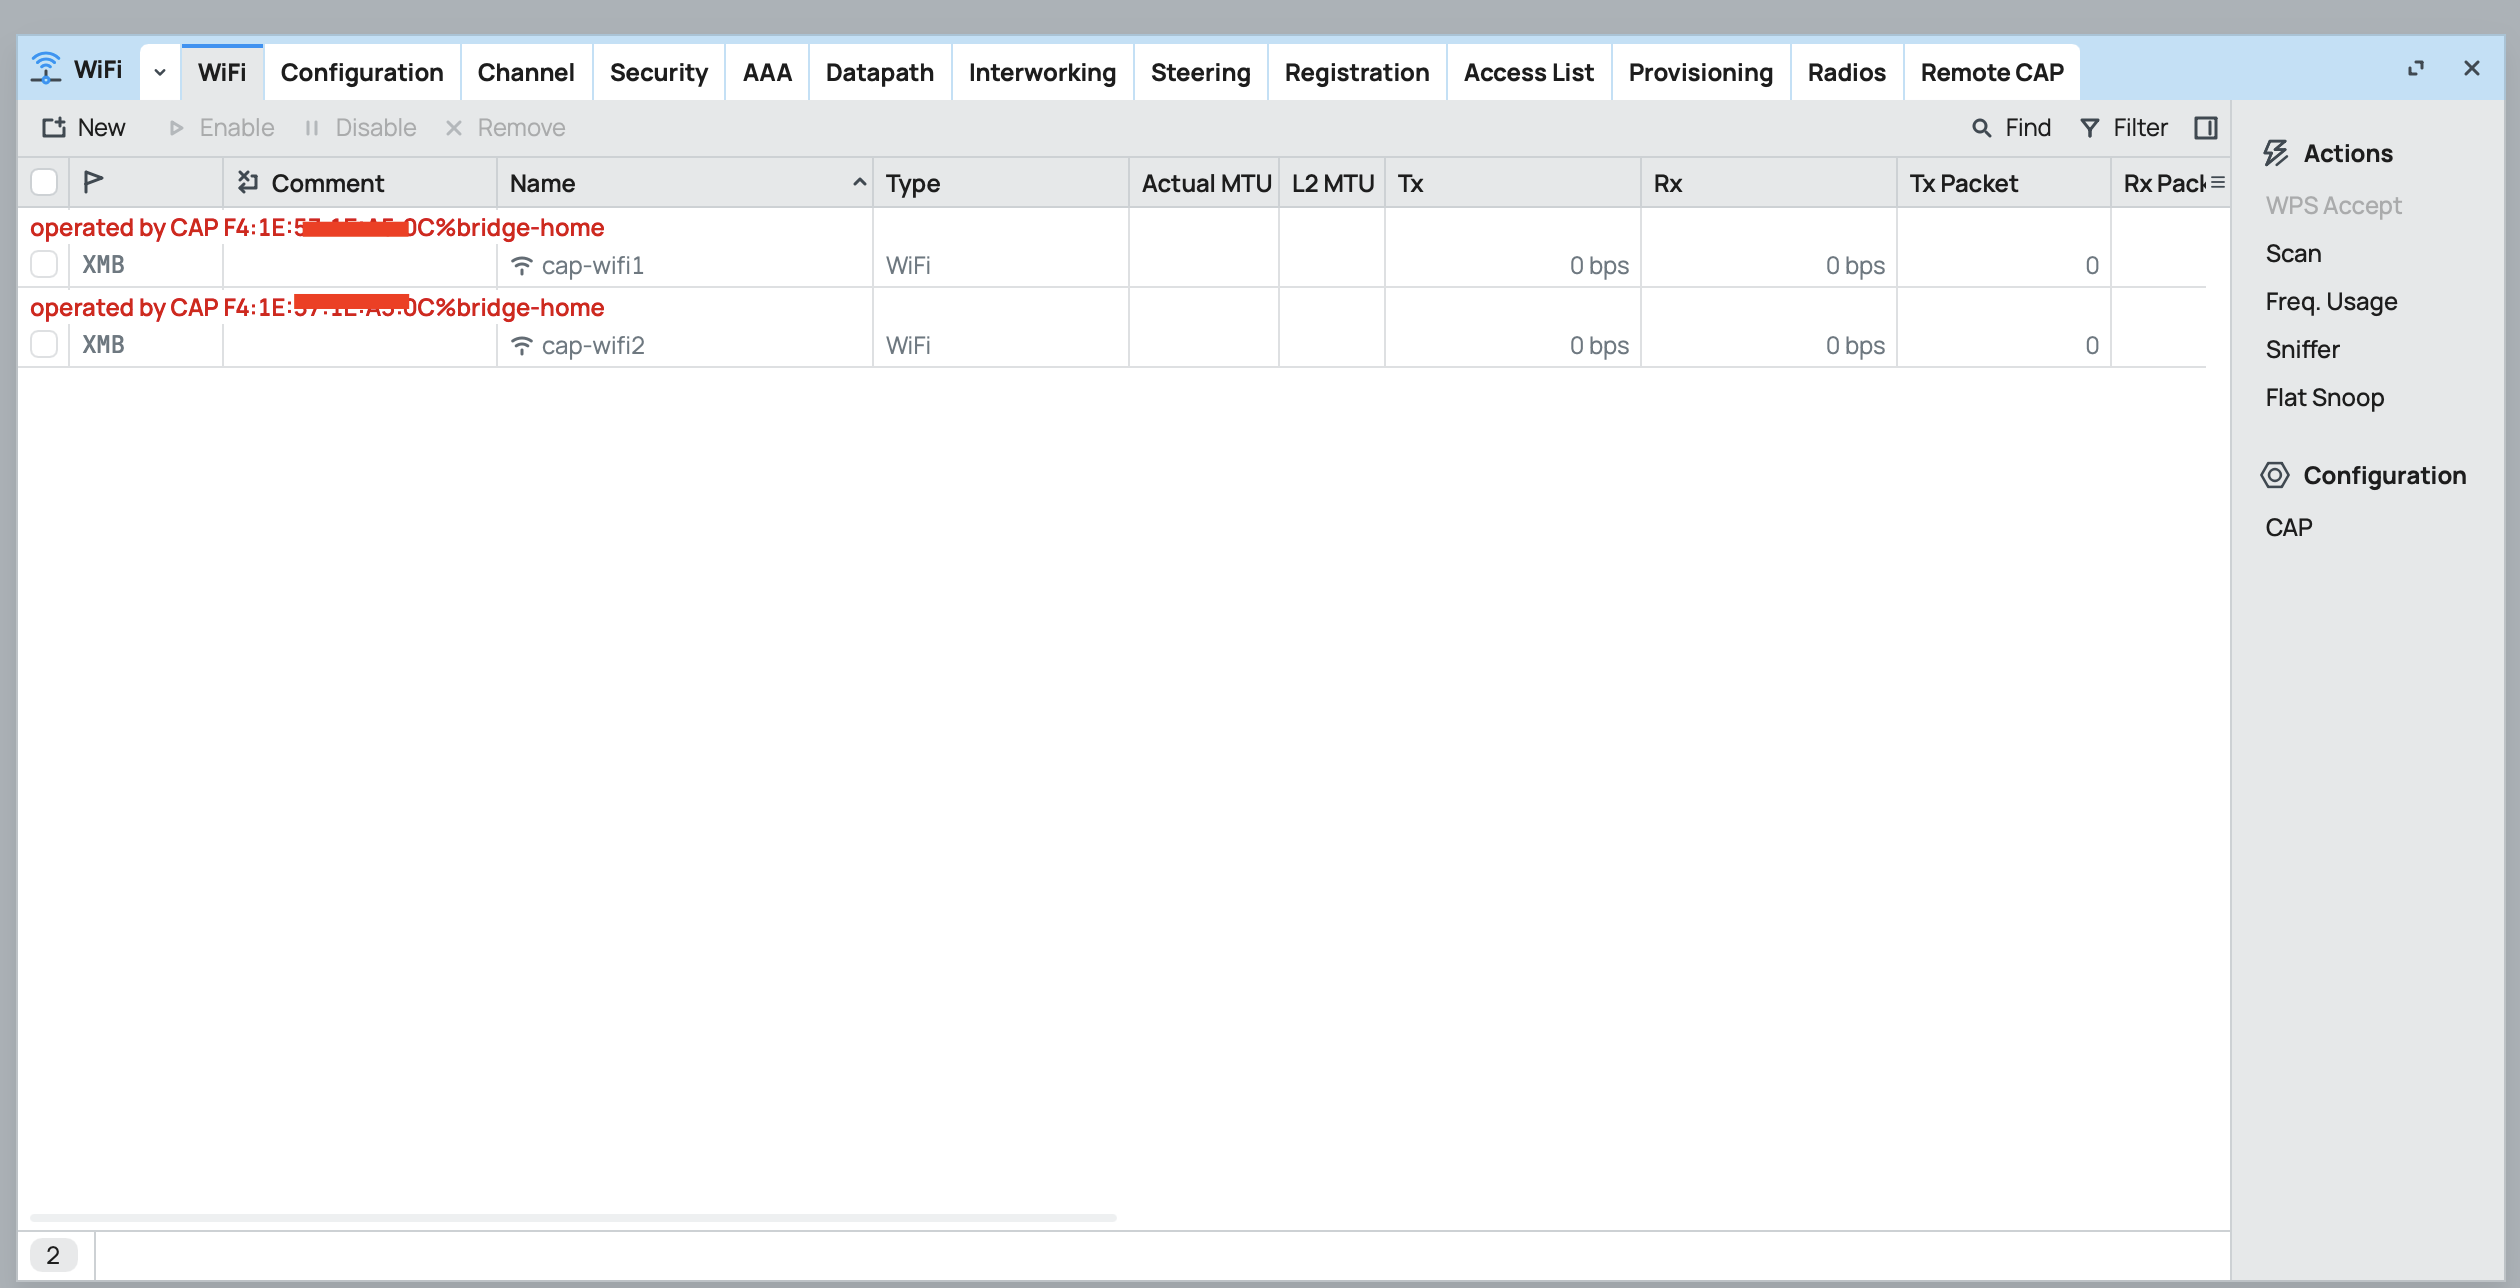Click the horizontal scrollbar at bottom
The width and height of the screenshot is (2520, 1288).
pos(573,1217)
